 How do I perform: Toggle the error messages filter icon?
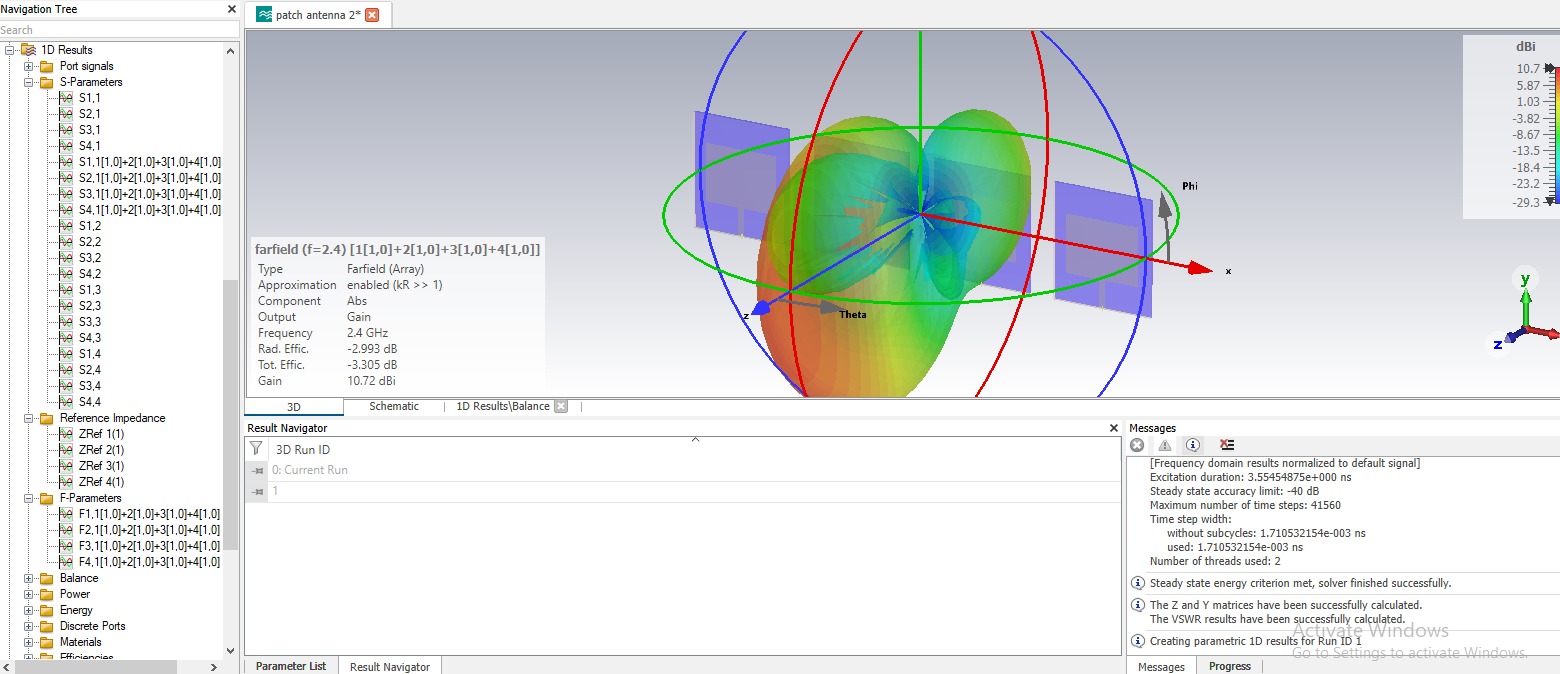1137,445
